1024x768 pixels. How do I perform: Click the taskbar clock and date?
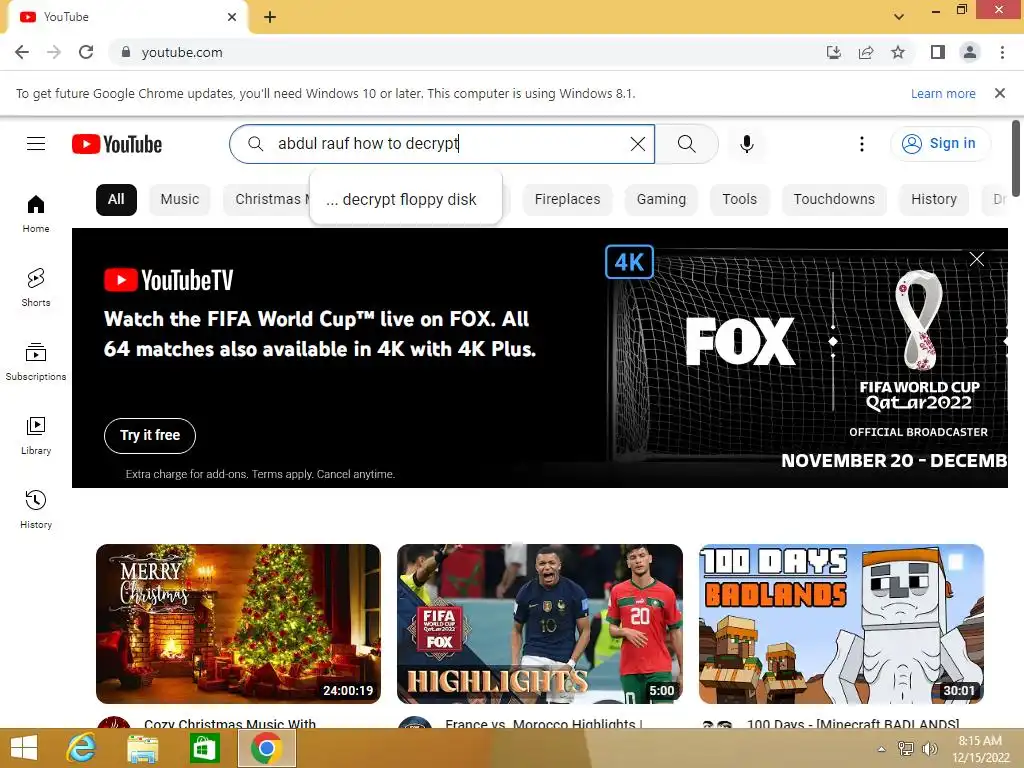[x=980, y=748]
